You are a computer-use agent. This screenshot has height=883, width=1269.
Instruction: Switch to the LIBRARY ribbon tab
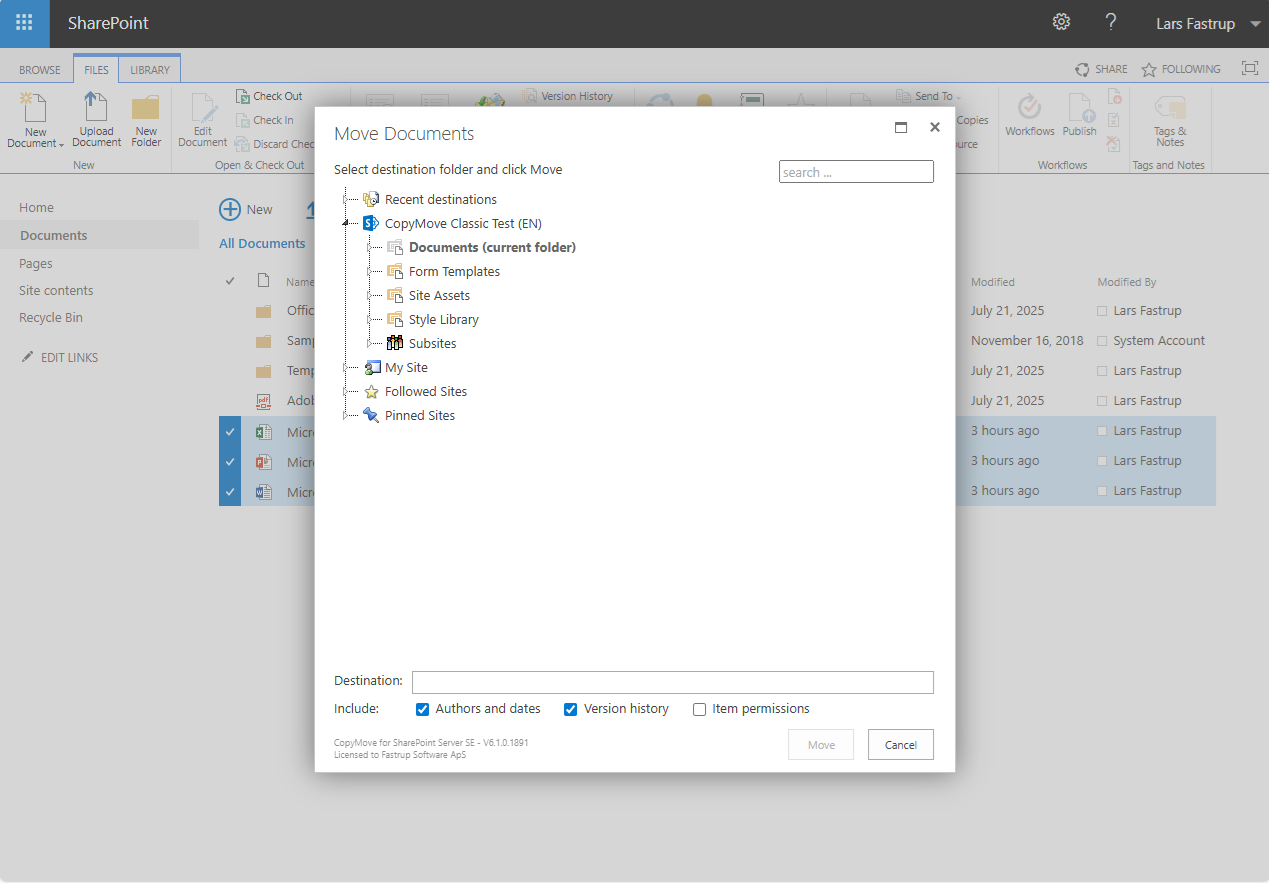point(149,69)
